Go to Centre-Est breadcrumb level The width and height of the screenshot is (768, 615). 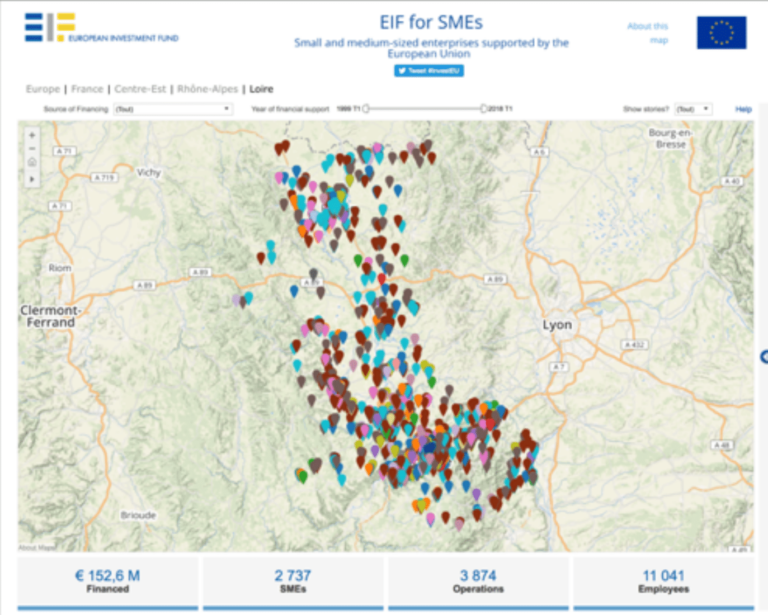[x=140, y=89]
